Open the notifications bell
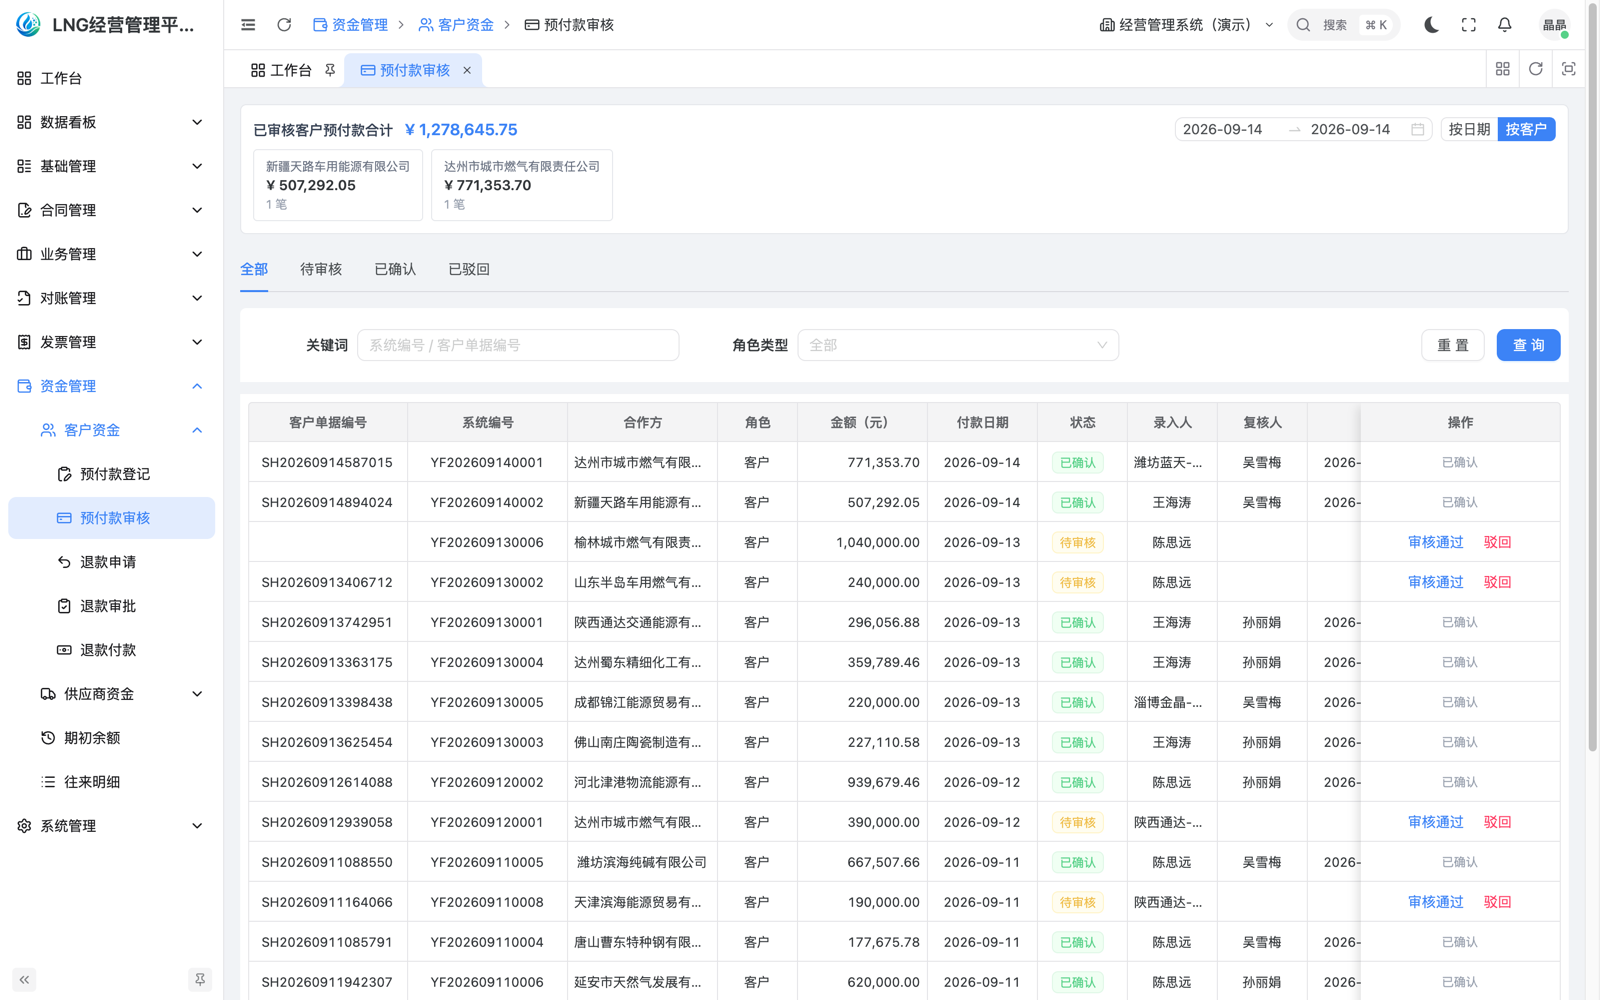Image resolution: width=1600 pixels, height=1000 pixels. click(1504, 25)
